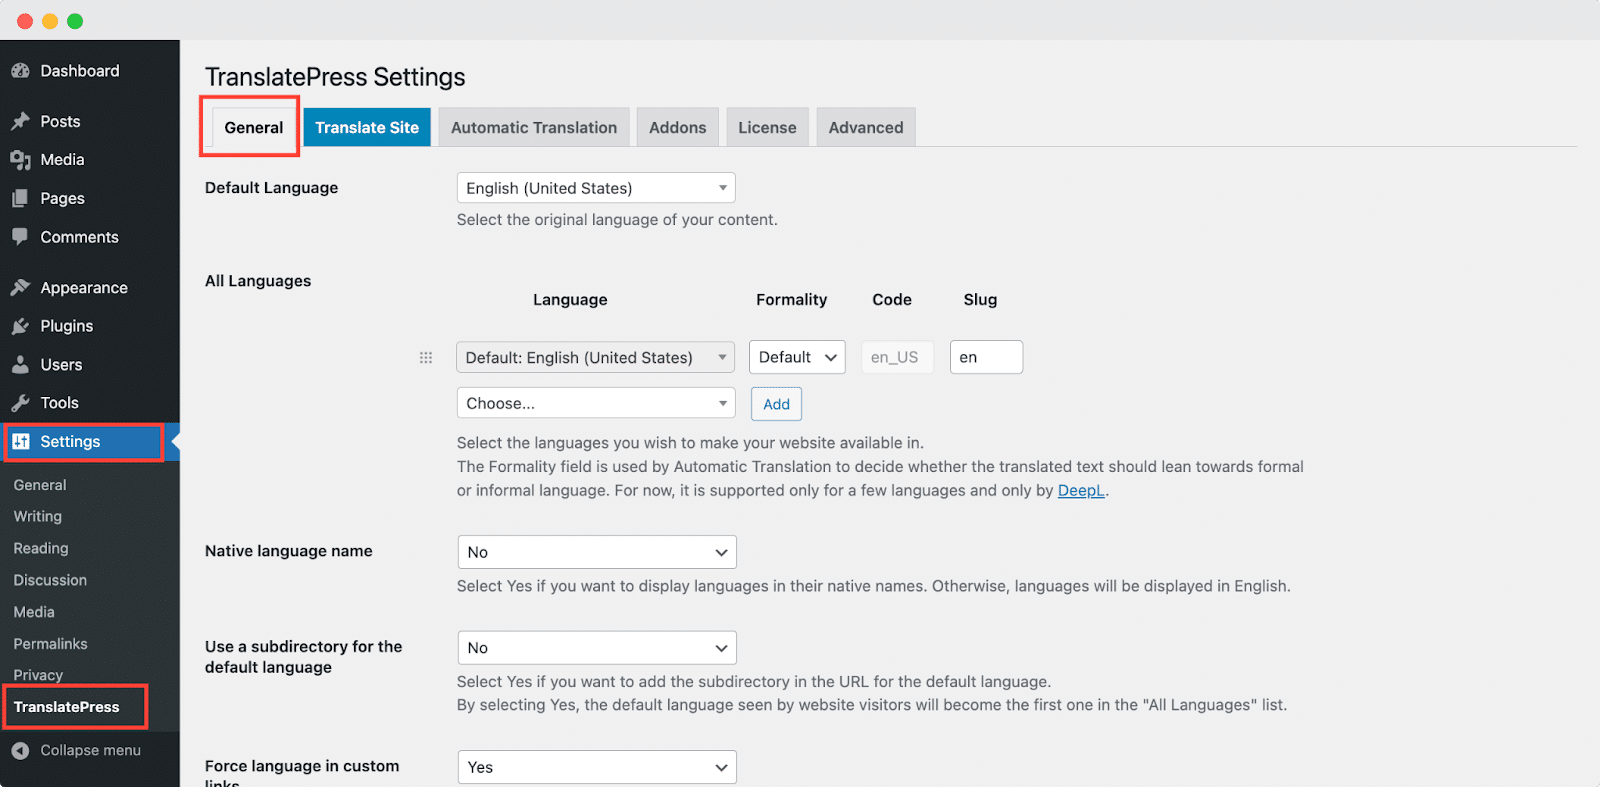1600x787 pixels.
Task: Open the Posts menu label
Action: pos(60,121)
